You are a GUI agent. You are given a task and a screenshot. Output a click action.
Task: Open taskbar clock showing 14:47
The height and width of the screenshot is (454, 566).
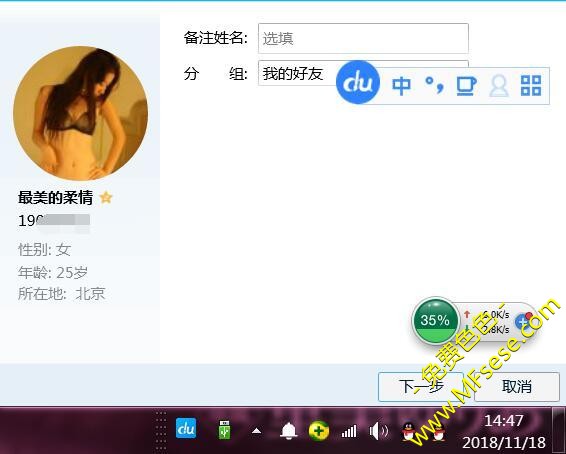[x=504, y=431]
